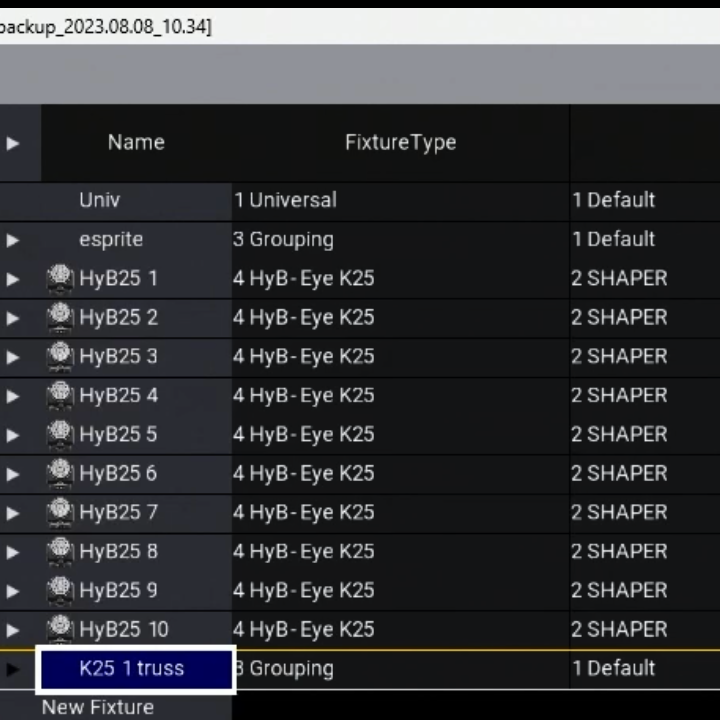
Task: Click 3 Grouping type in esprite row
Action: click(400, 240)
